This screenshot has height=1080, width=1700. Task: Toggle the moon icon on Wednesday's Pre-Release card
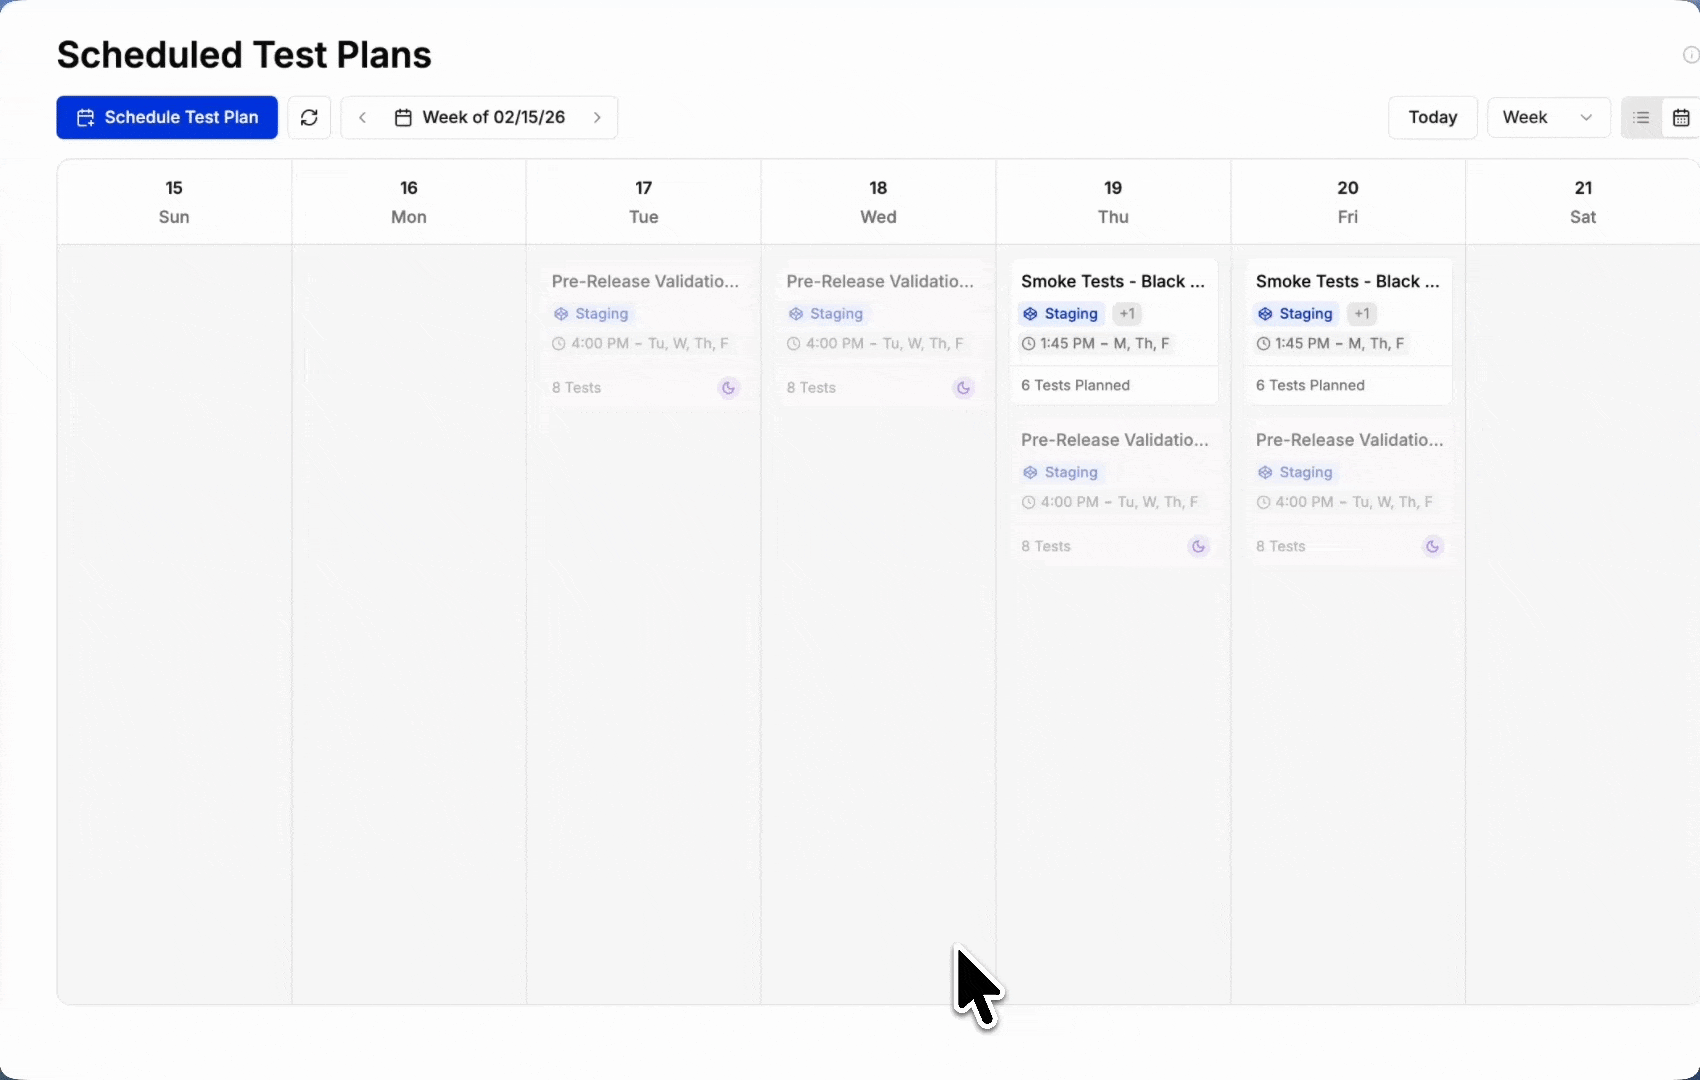[962, 388]
